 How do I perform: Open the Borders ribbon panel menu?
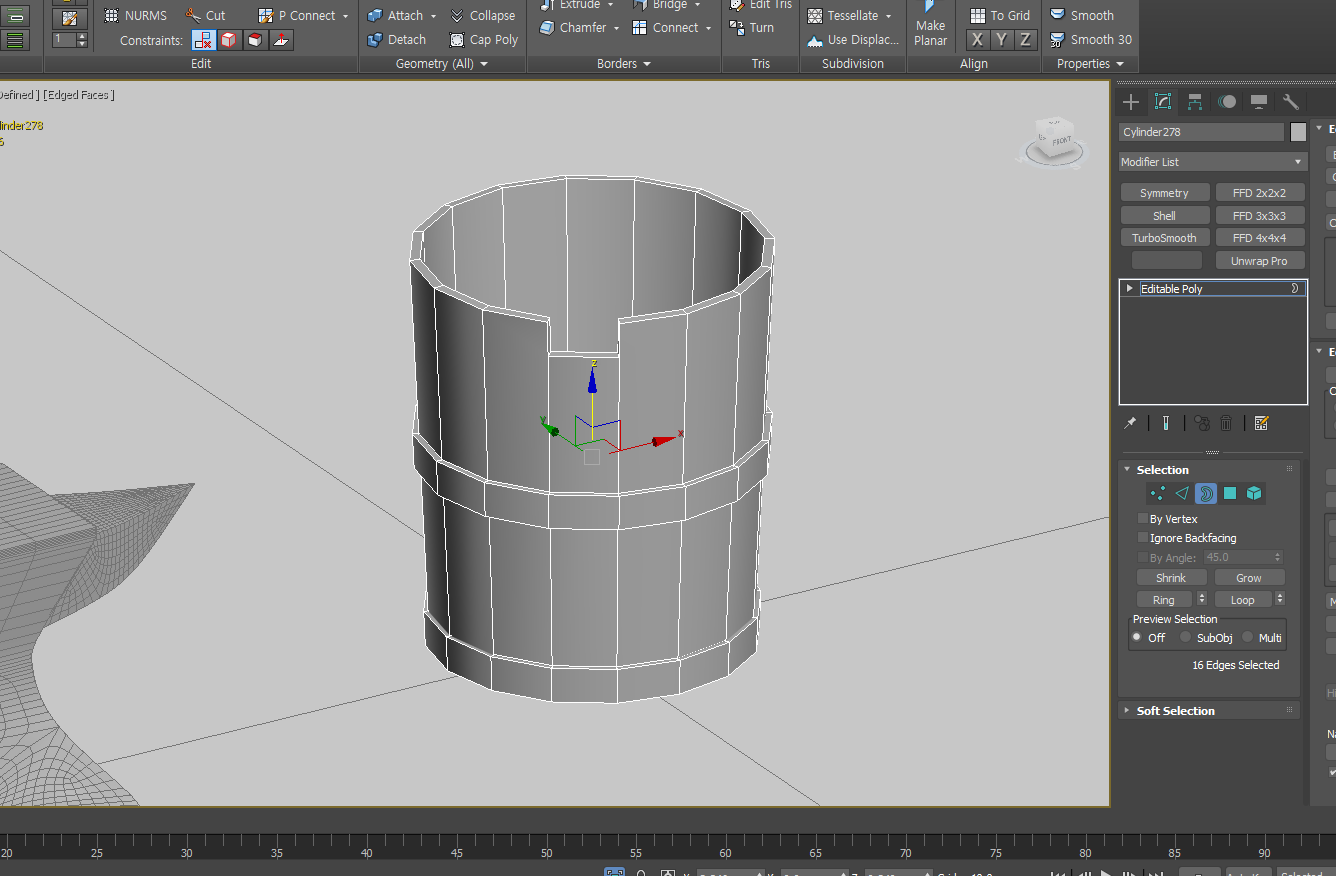[624, 64]
